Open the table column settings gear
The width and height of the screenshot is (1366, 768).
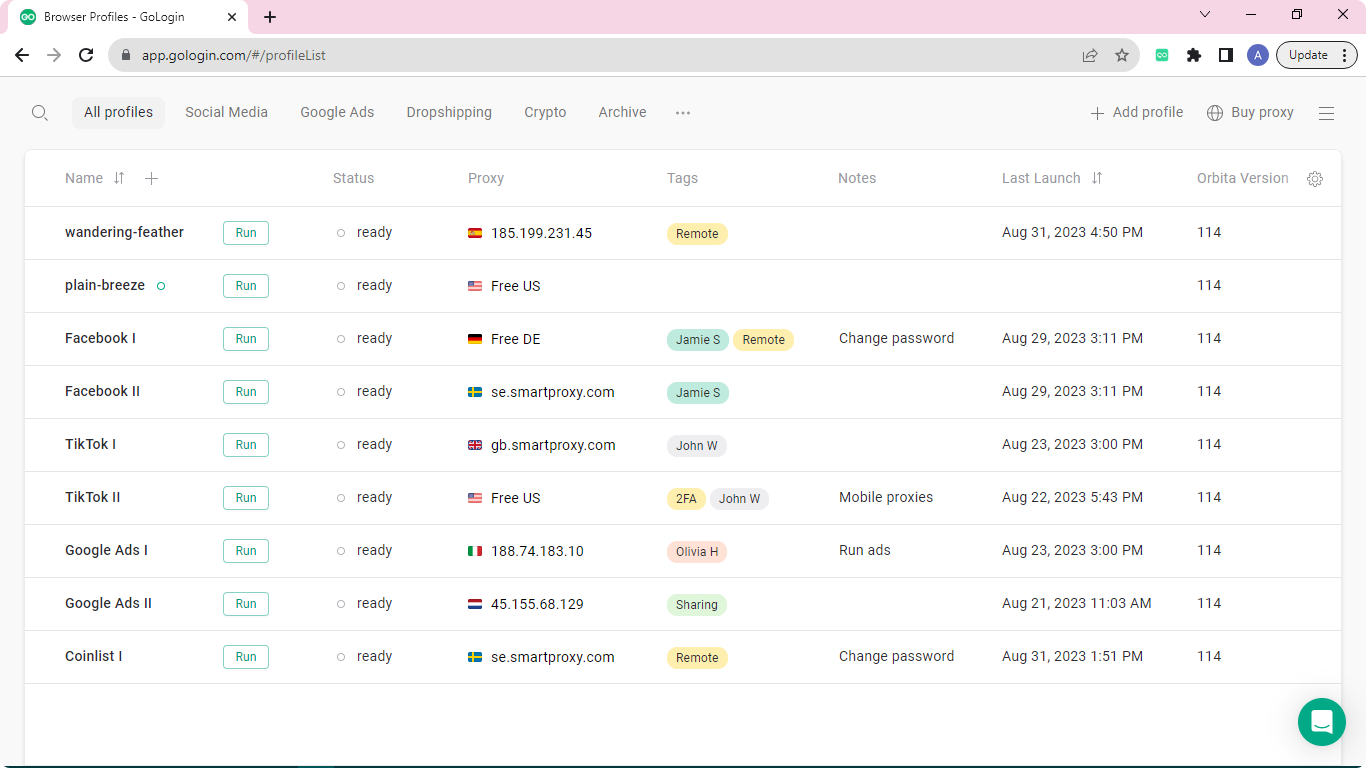click(x=1315, y=179)
